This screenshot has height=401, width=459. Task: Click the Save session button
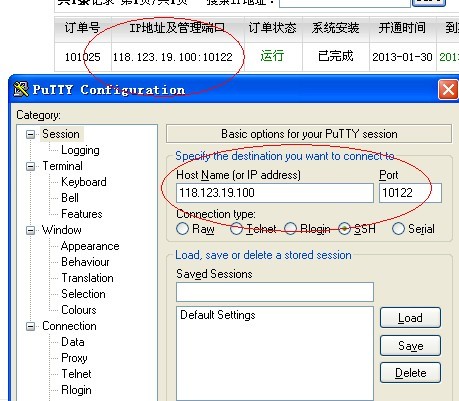point(410,346)
